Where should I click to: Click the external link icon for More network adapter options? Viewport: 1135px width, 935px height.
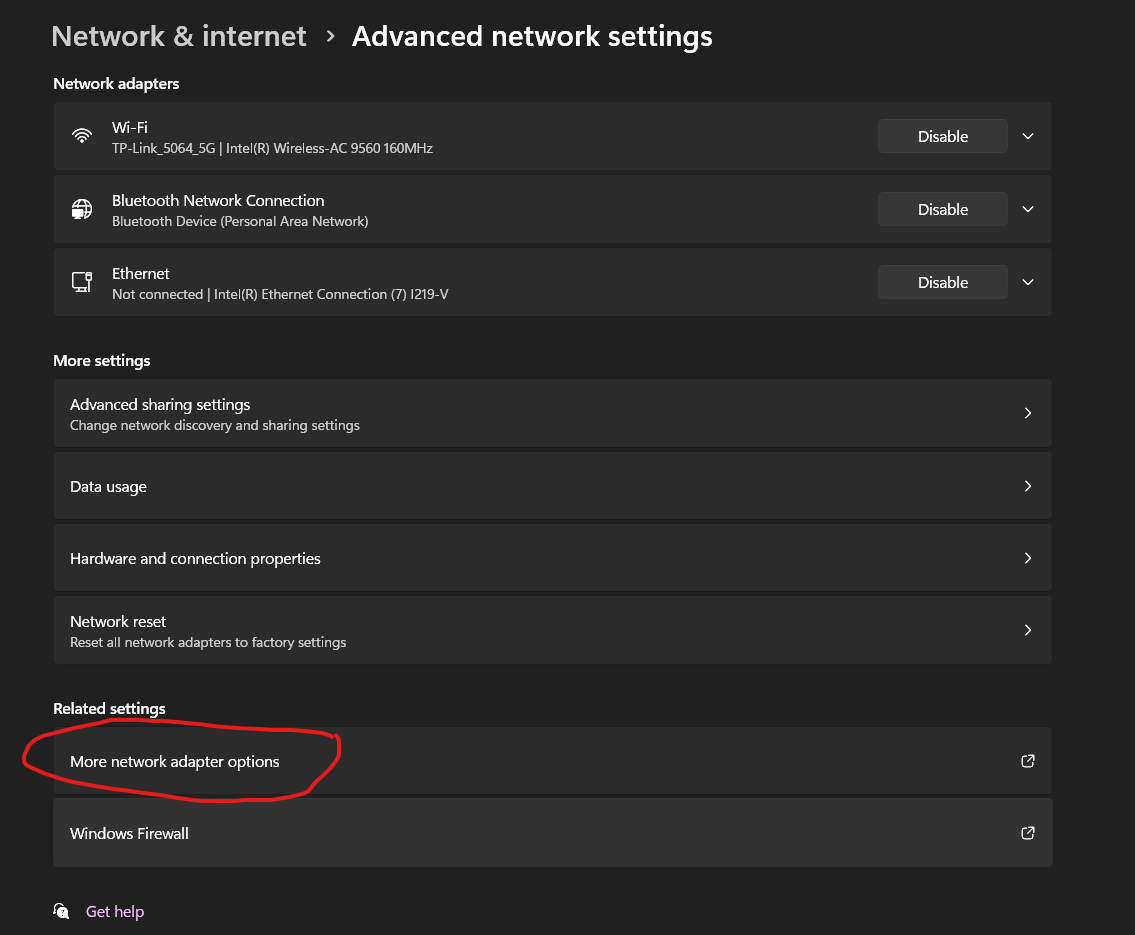click(1027, 761)
